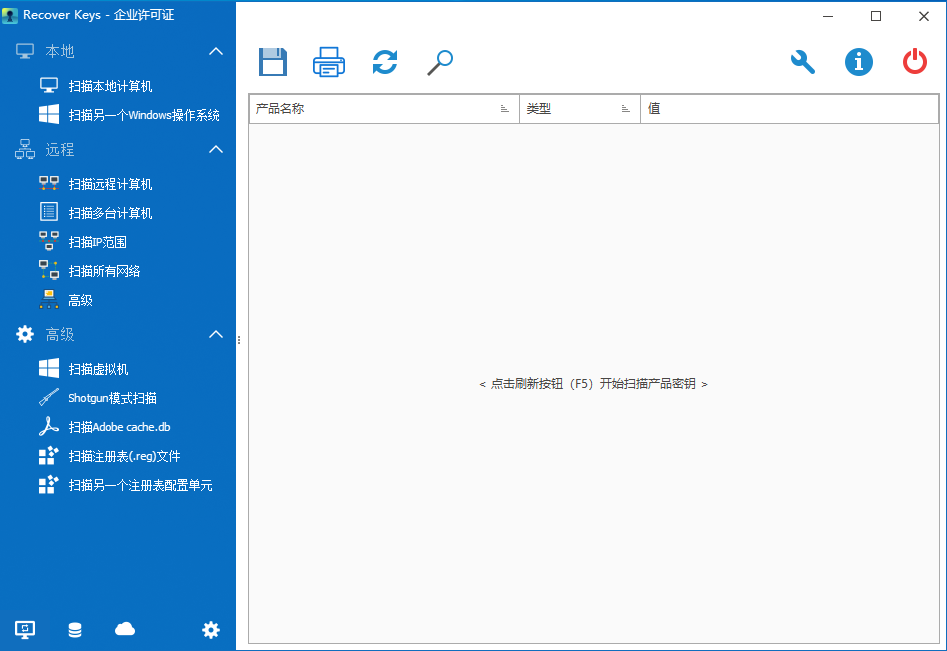Open Shotgun模式扫描
The width and height of the screenshot is (947, 651).
click(112, 398)
